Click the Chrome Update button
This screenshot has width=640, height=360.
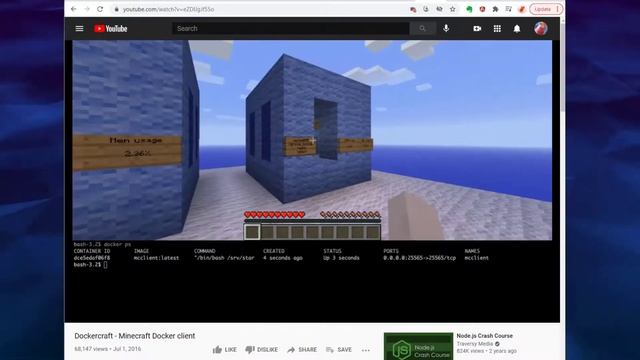click(546, 9)
